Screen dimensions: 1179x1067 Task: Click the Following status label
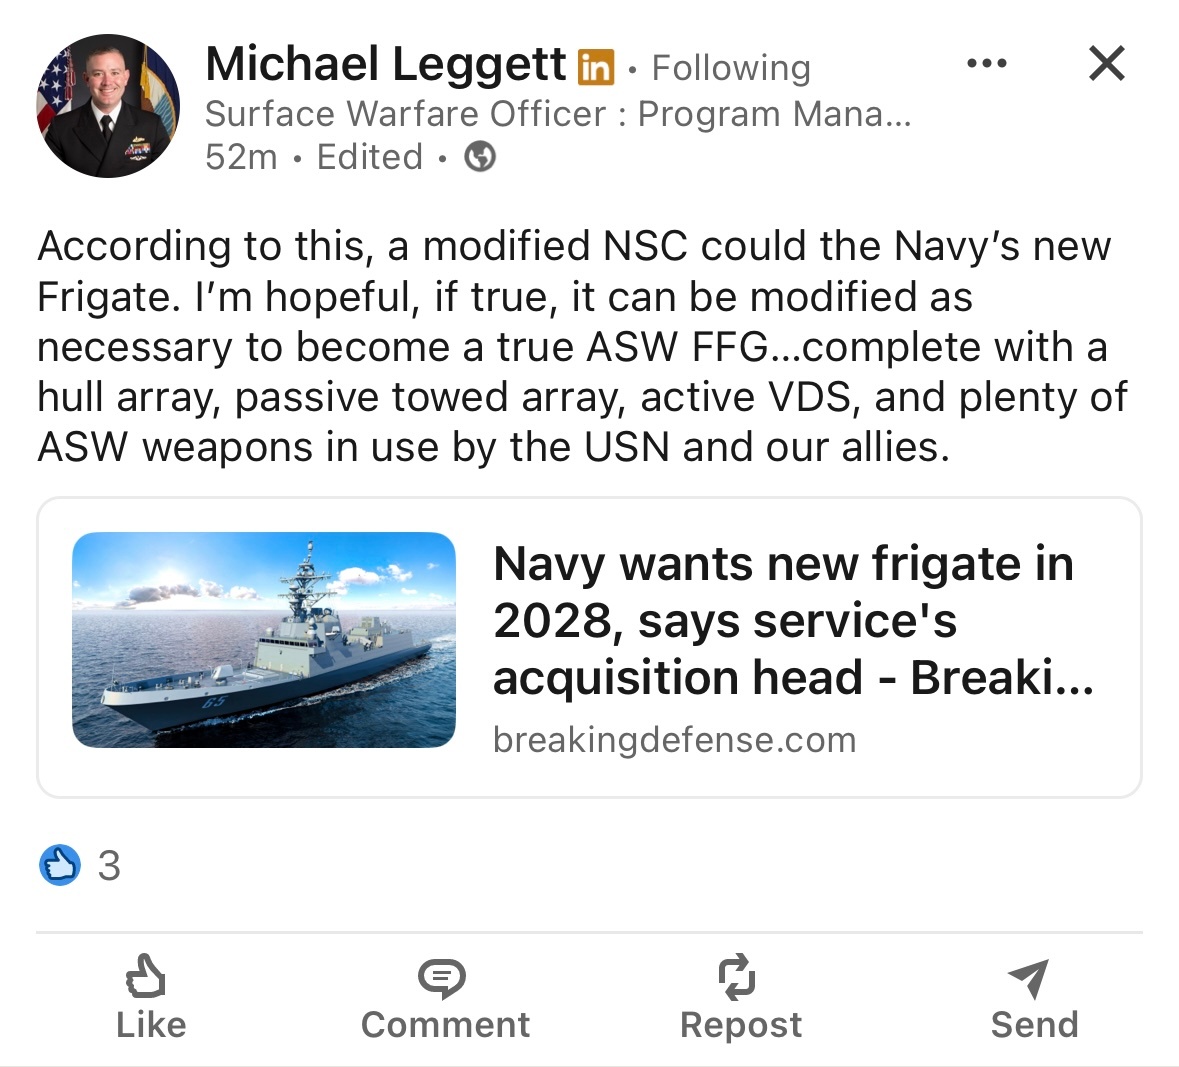(731, 68)
